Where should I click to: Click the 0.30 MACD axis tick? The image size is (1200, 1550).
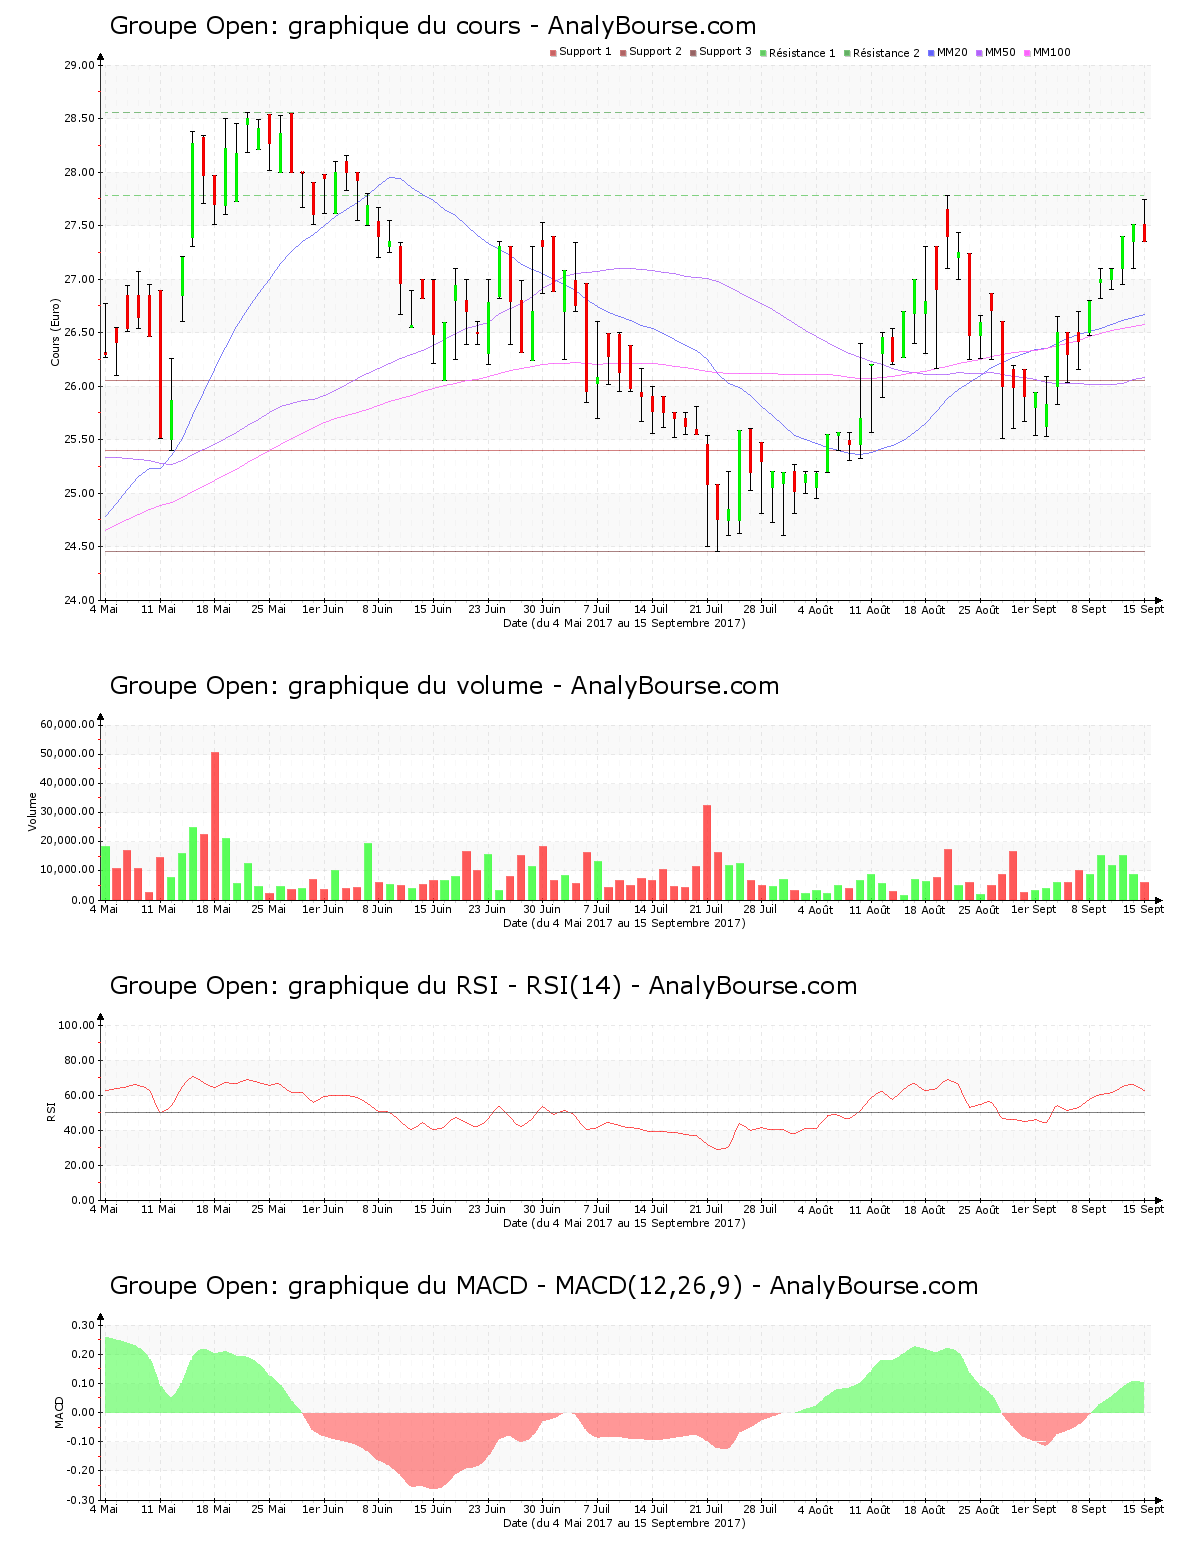click(83, 1325)
